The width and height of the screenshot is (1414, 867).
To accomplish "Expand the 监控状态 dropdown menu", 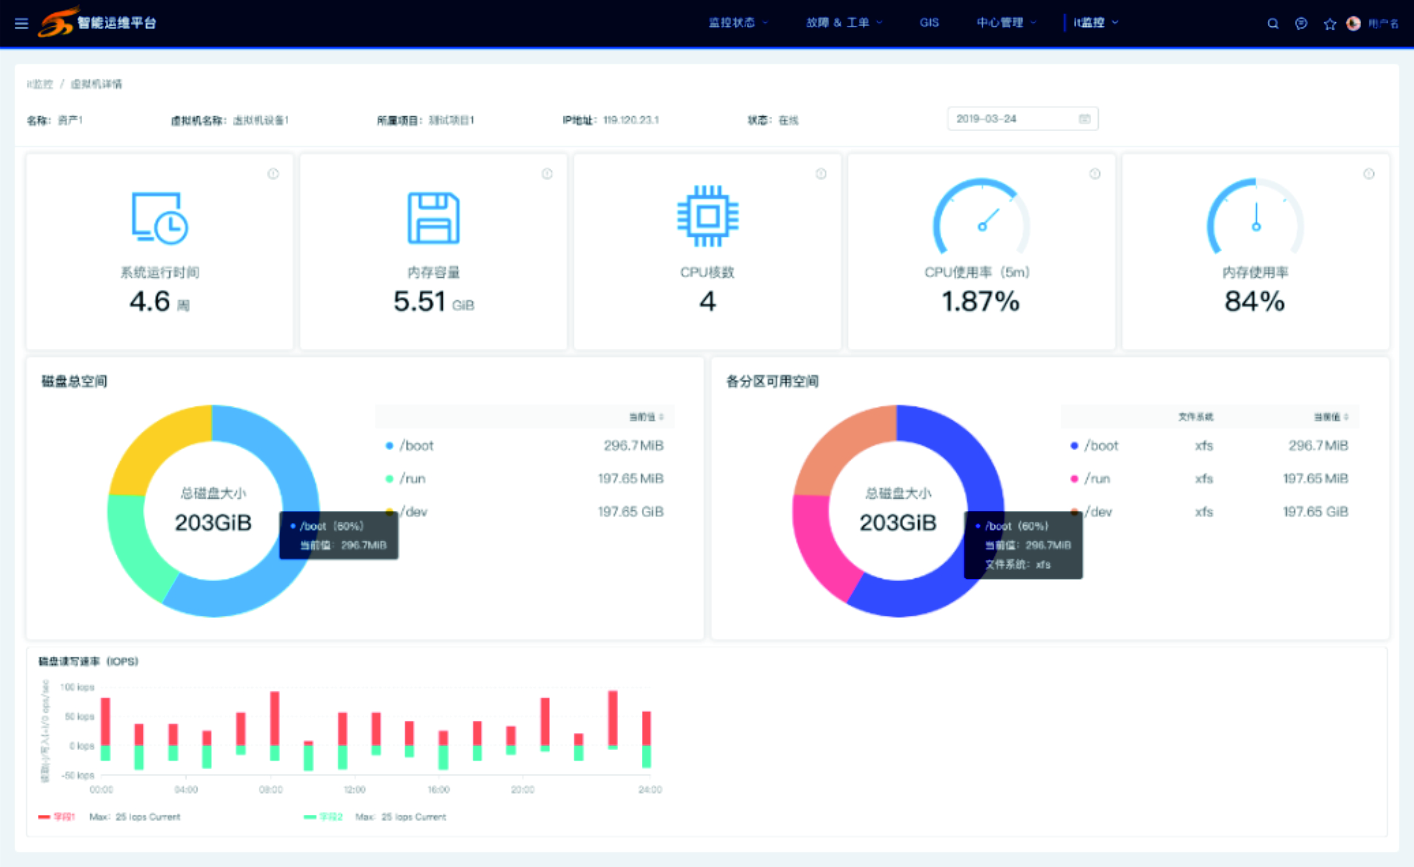I will coord(738,23).
